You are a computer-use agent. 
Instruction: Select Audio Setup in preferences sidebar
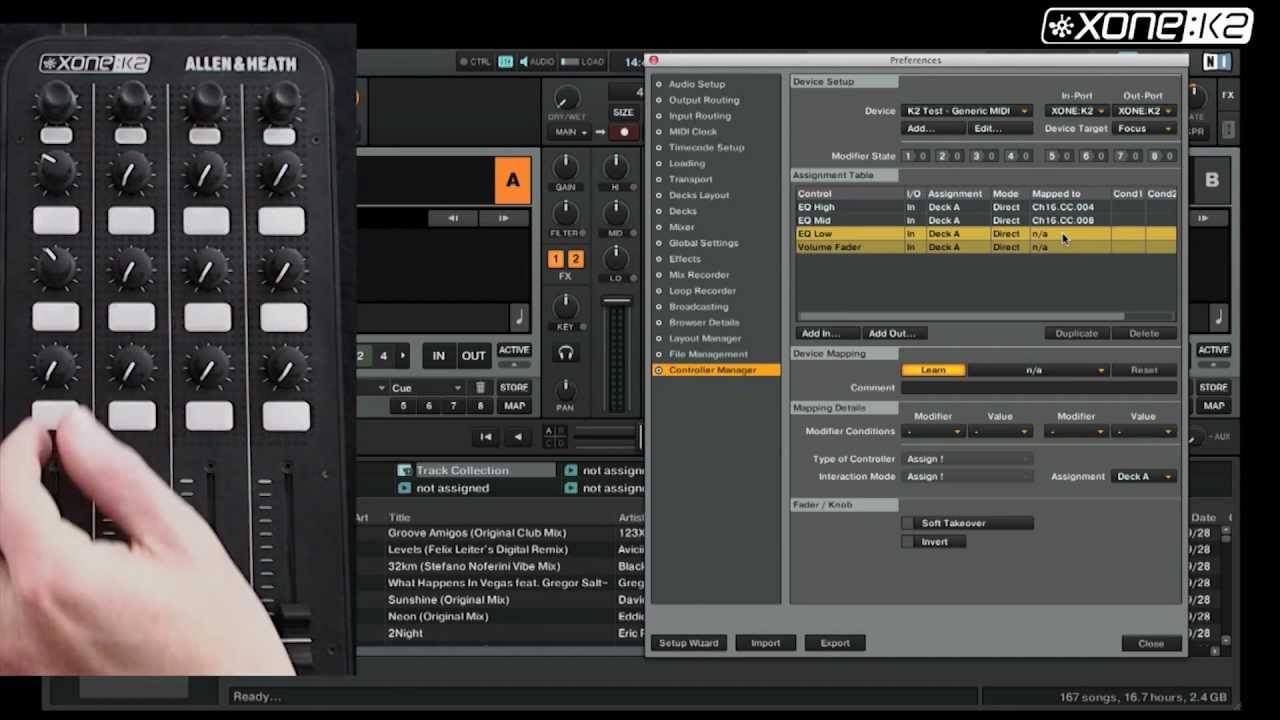[697, 84]
